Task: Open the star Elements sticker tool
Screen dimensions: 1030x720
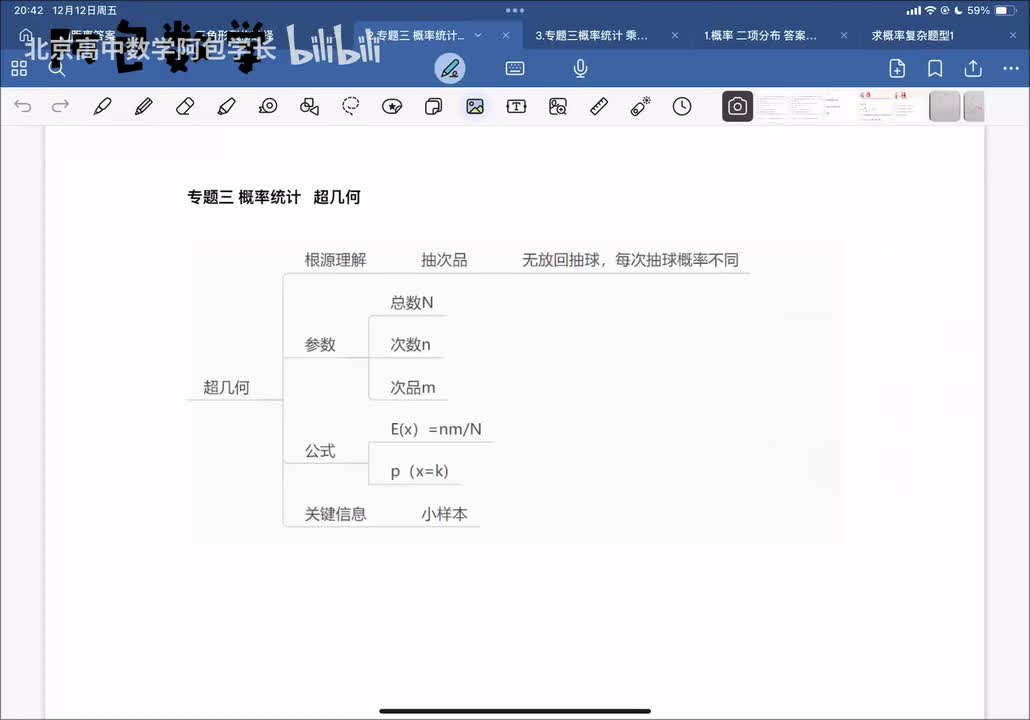Action: (392, 106)
